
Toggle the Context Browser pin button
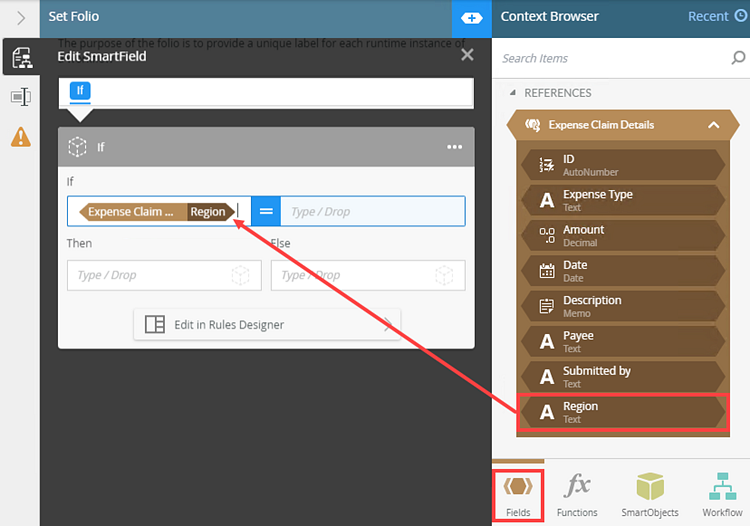[x=471, y=18]
